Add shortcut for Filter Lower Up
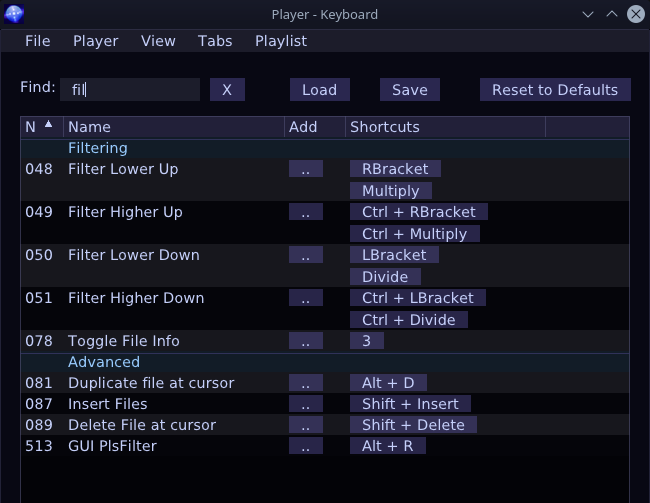This screenshot has height=503, width=650. (x=306, y=169)
